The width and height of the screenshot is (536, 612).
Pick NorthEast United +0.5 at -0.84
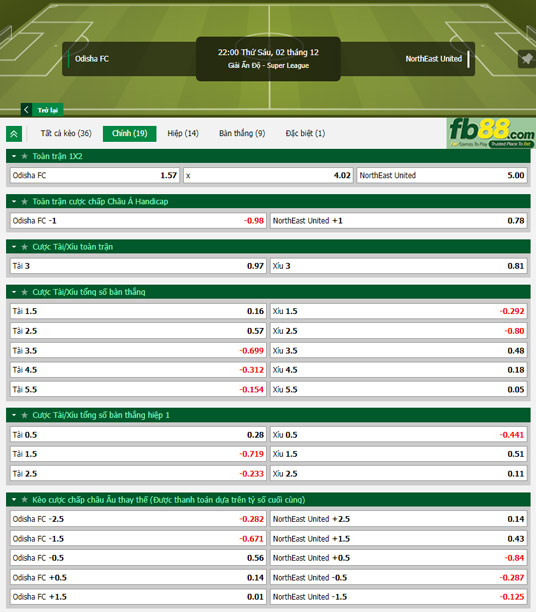pyautogui.click(x=399, y=558)
